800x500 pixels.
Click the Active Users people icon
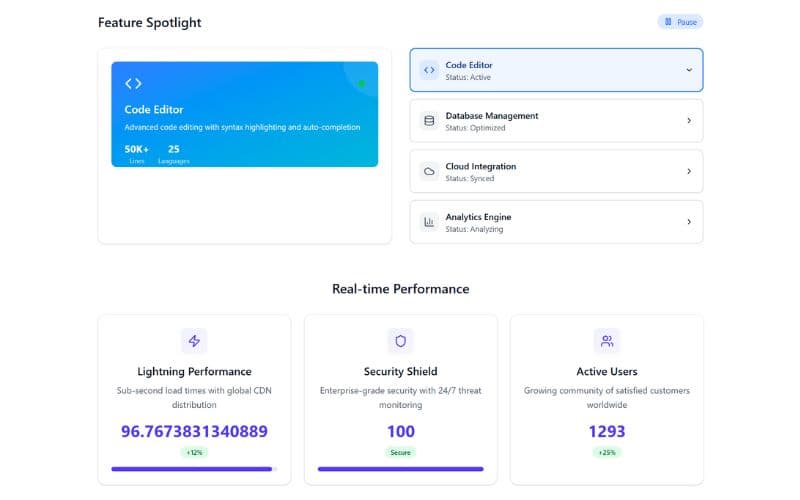click(606, 341)
